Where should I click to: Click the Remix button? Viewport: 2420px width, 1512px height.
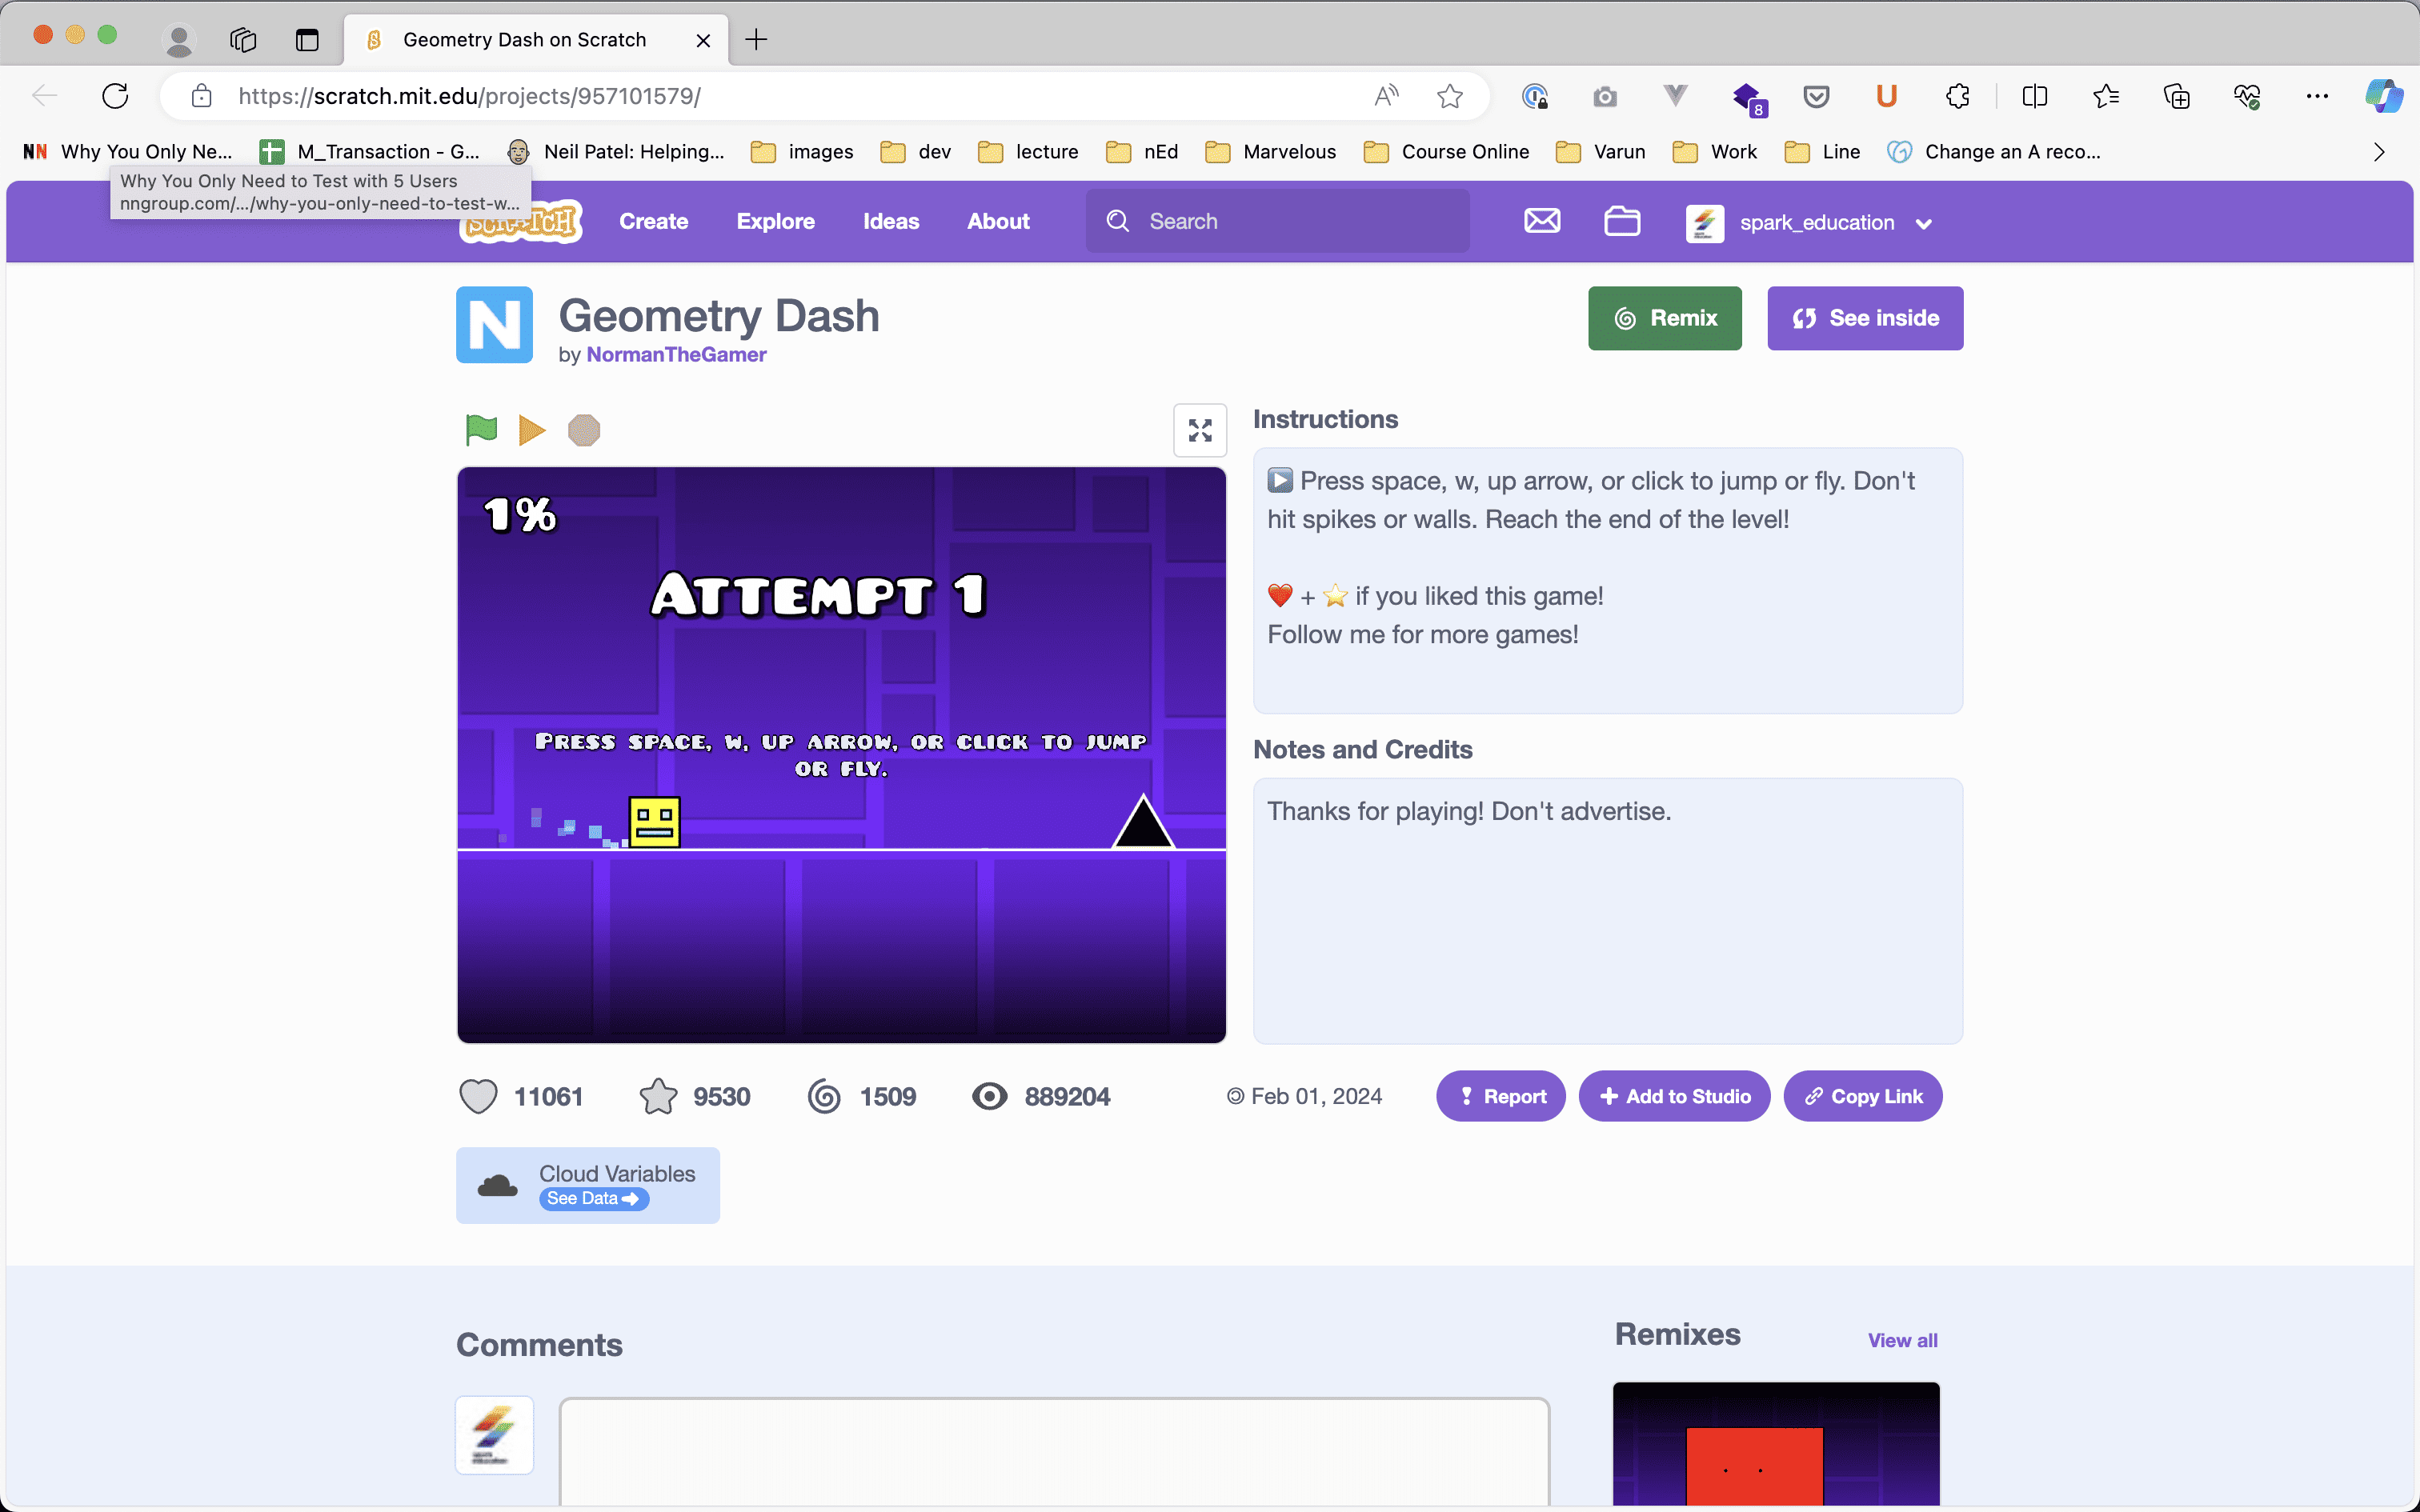click(1664, 318)
